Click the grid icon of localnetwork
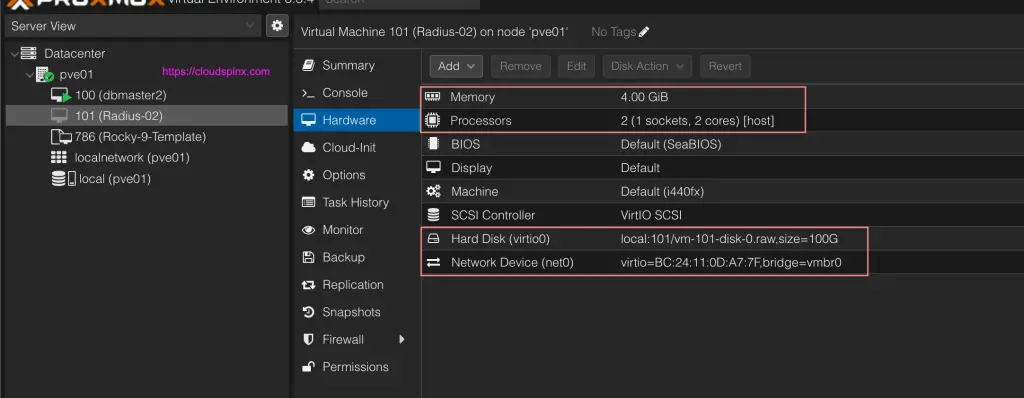Image resolution: width=1024 pixels, height=398 pixels. (59, 158)
